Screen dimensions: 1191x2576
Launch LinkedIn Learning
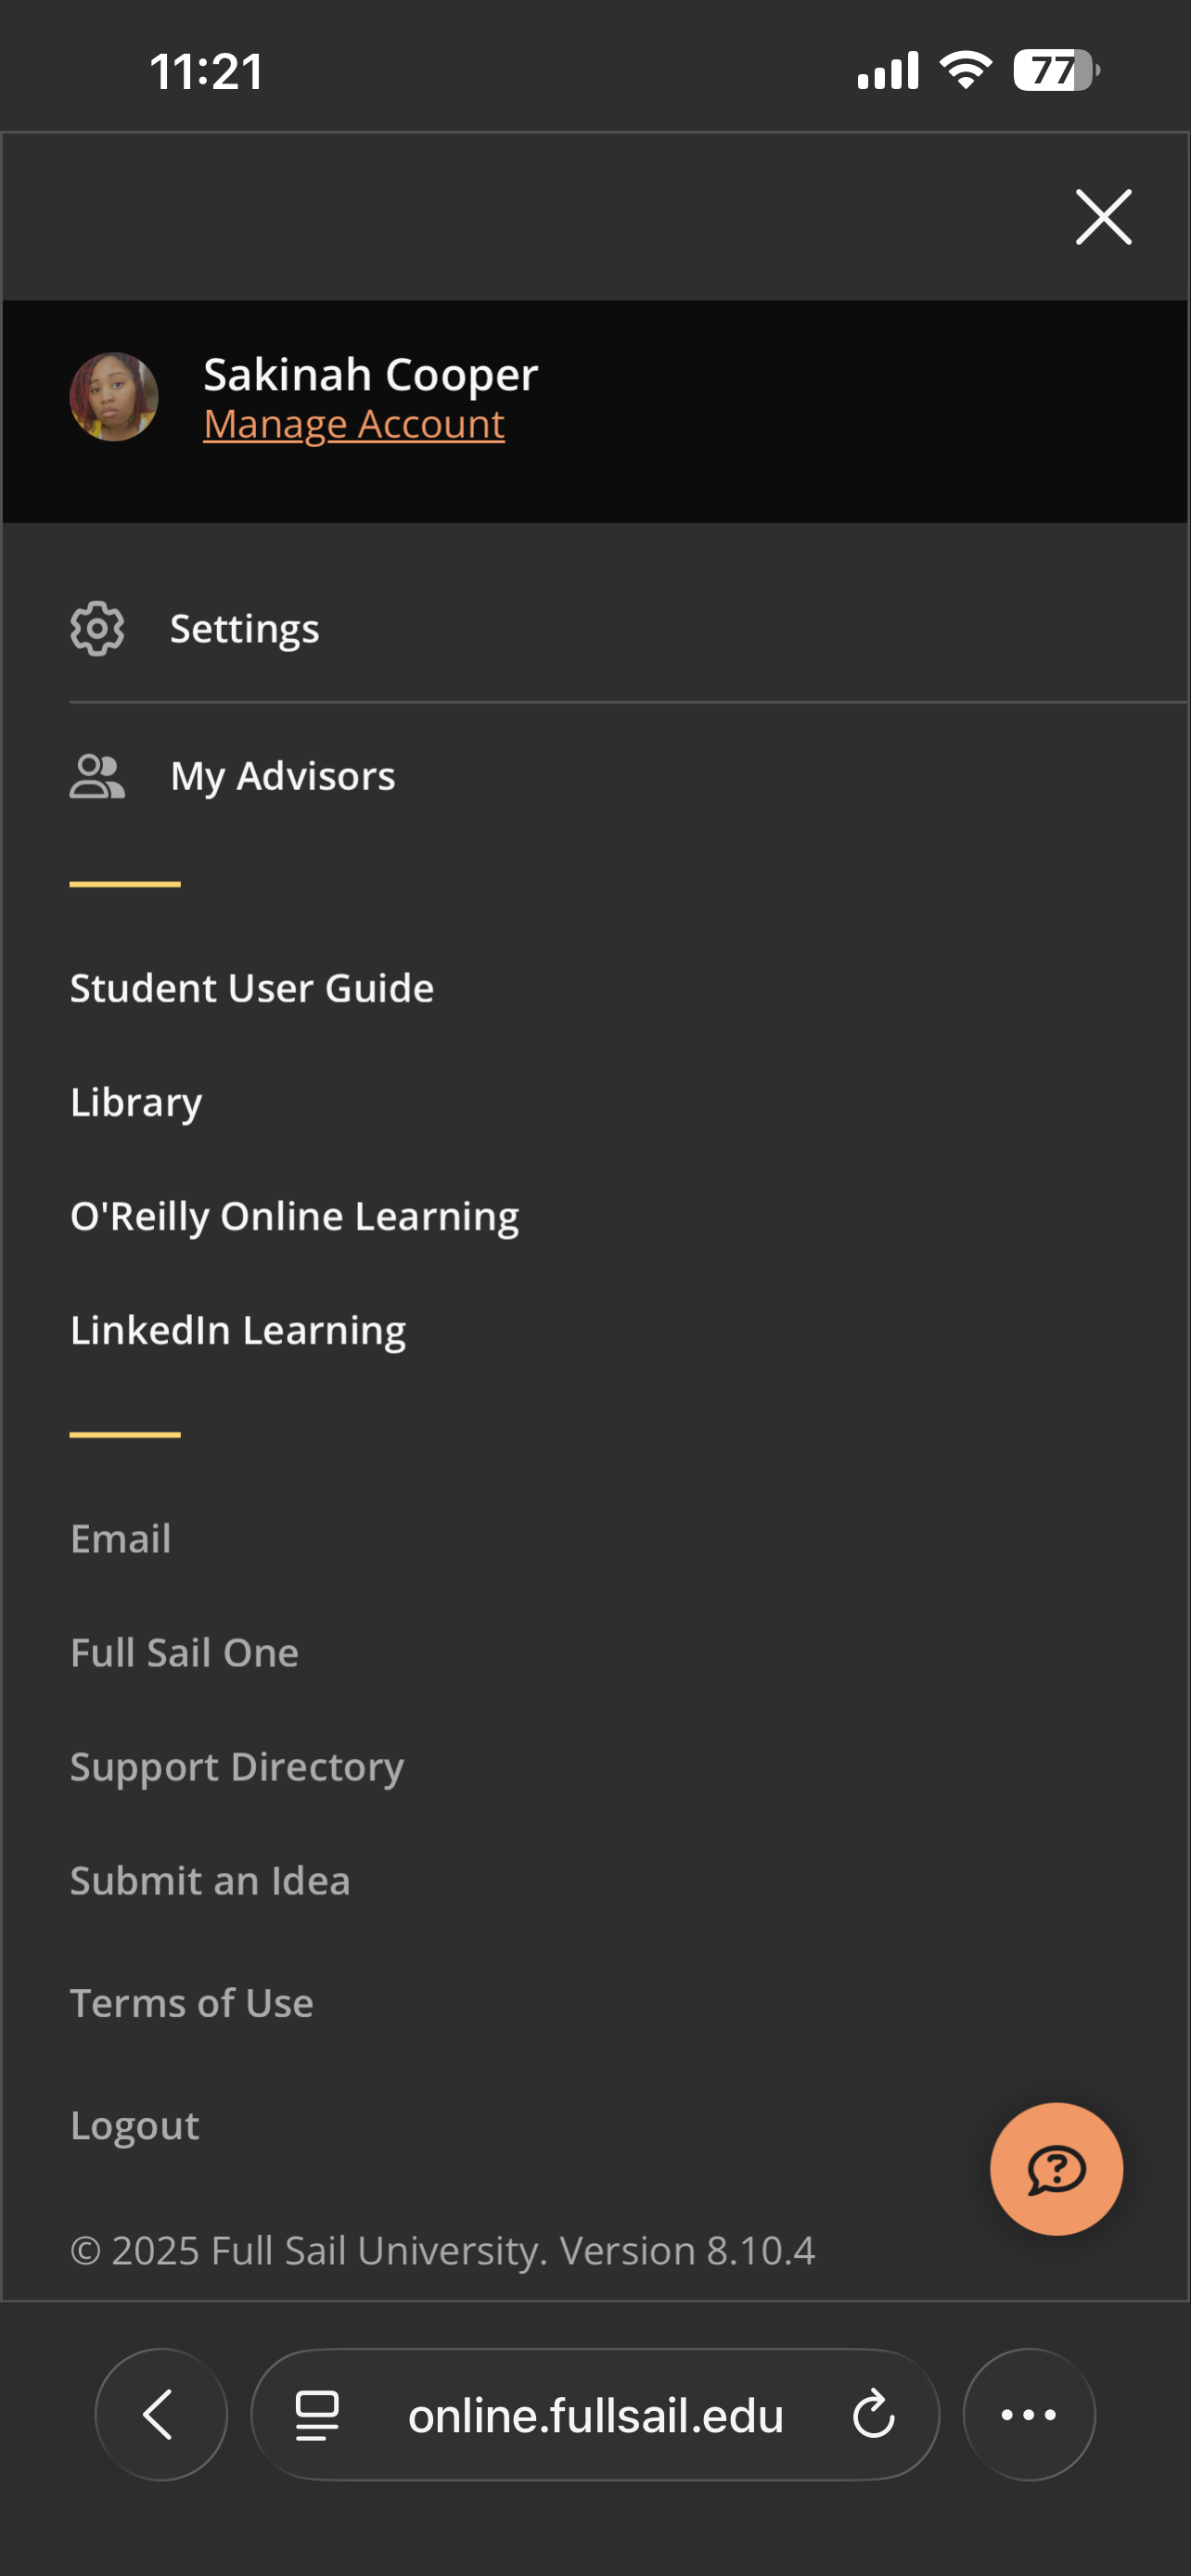pyautogui.click(x=238, y=1330)
